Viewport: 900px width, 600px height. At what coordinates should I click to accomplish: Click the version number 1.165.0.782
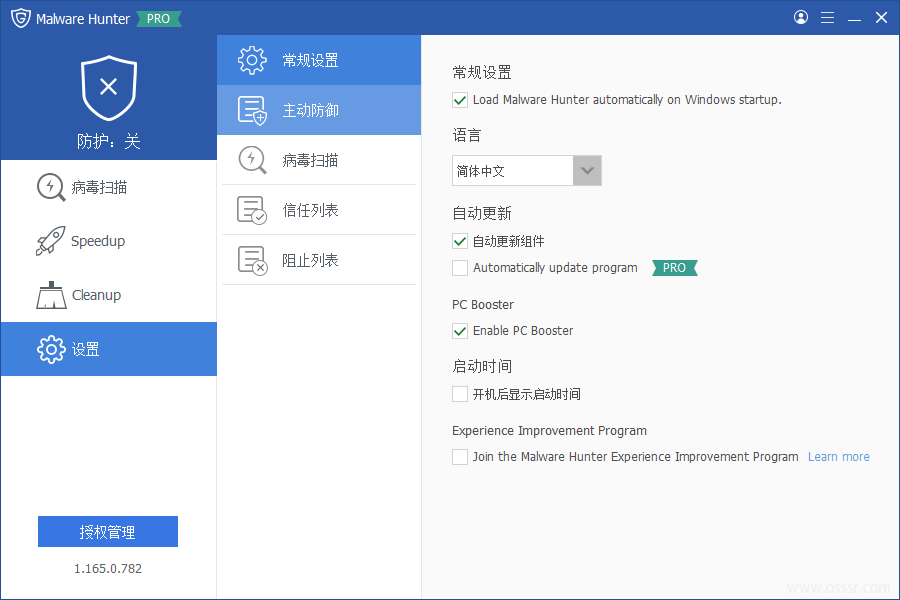108,568
